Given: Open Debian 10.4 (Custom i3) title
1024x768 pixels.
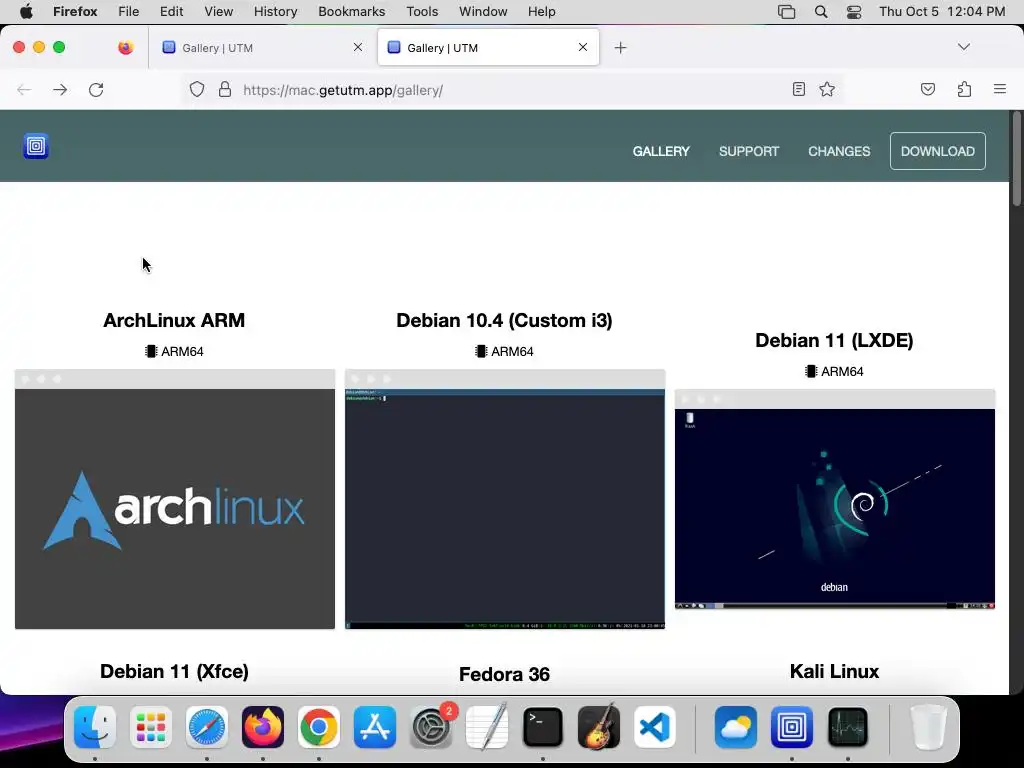Looking at the screenshot, I should coord(504,321).
